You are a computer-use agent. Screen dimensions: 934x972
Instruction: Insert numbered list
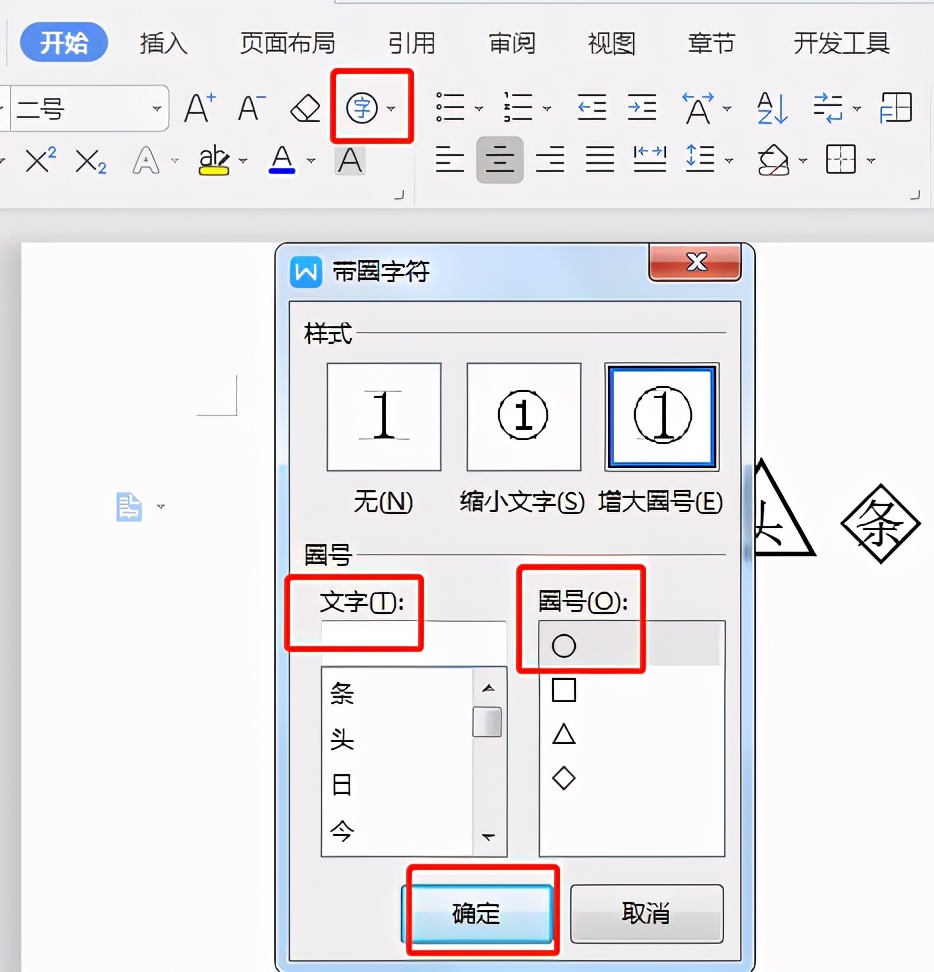(518, 107)
